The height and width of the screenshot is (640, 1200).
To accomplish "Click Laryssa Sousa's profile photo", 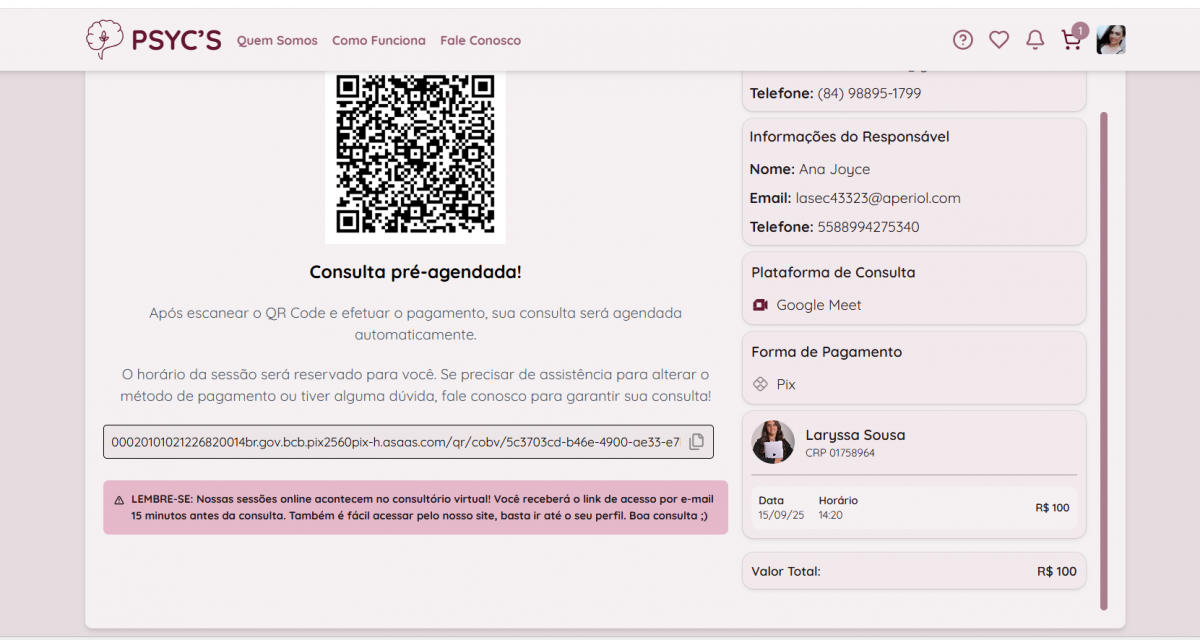I will coord(772,442).
